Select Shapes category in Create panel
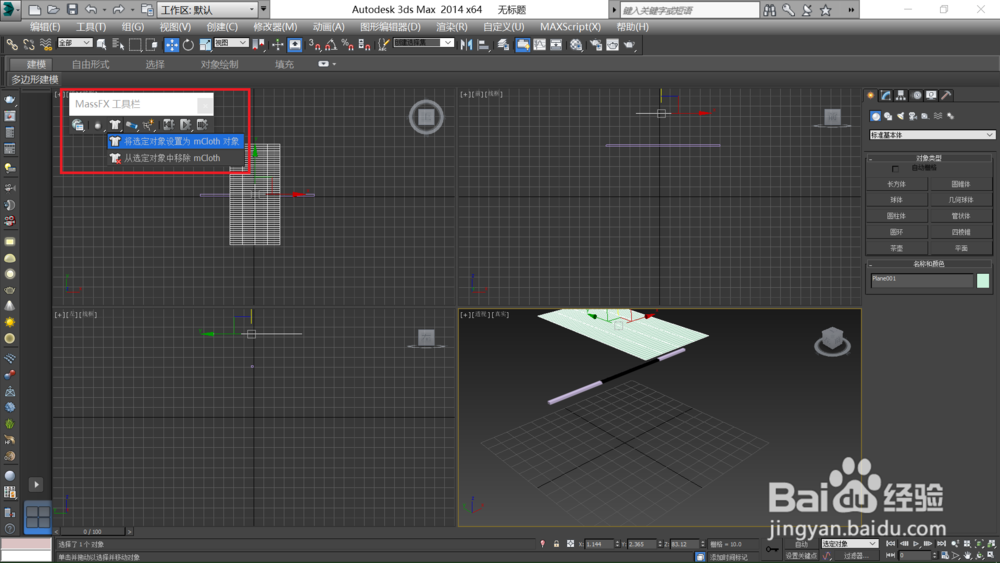 pyautogui.click(x=888, y=116)
